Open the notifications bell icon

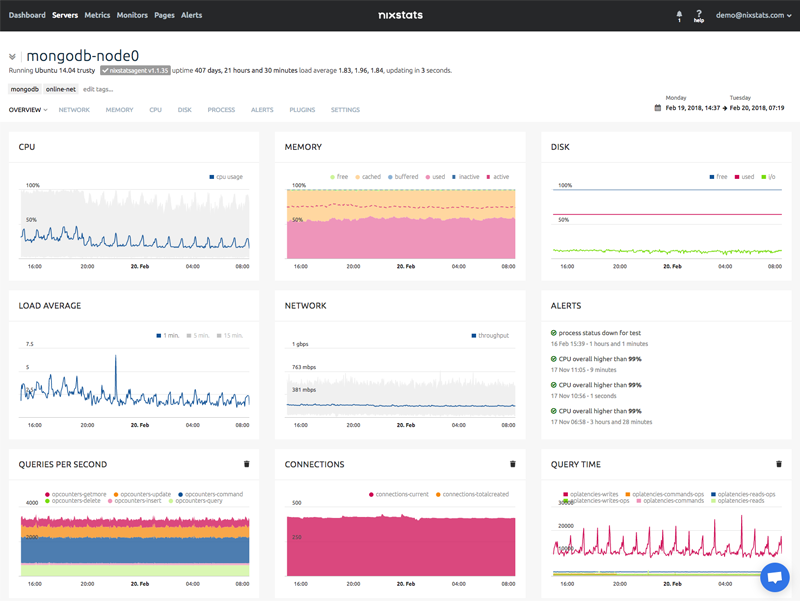[679, 15]
